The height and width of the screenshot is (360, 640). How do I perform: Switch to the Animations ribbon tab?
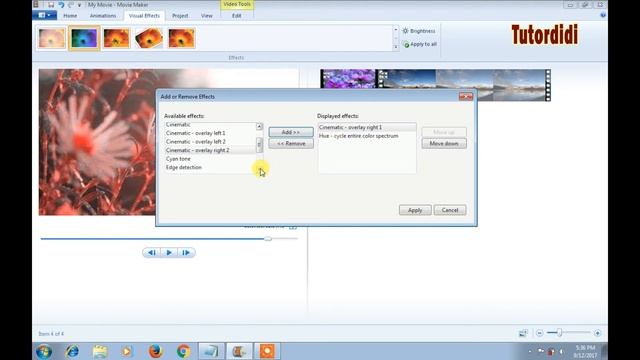103,16
